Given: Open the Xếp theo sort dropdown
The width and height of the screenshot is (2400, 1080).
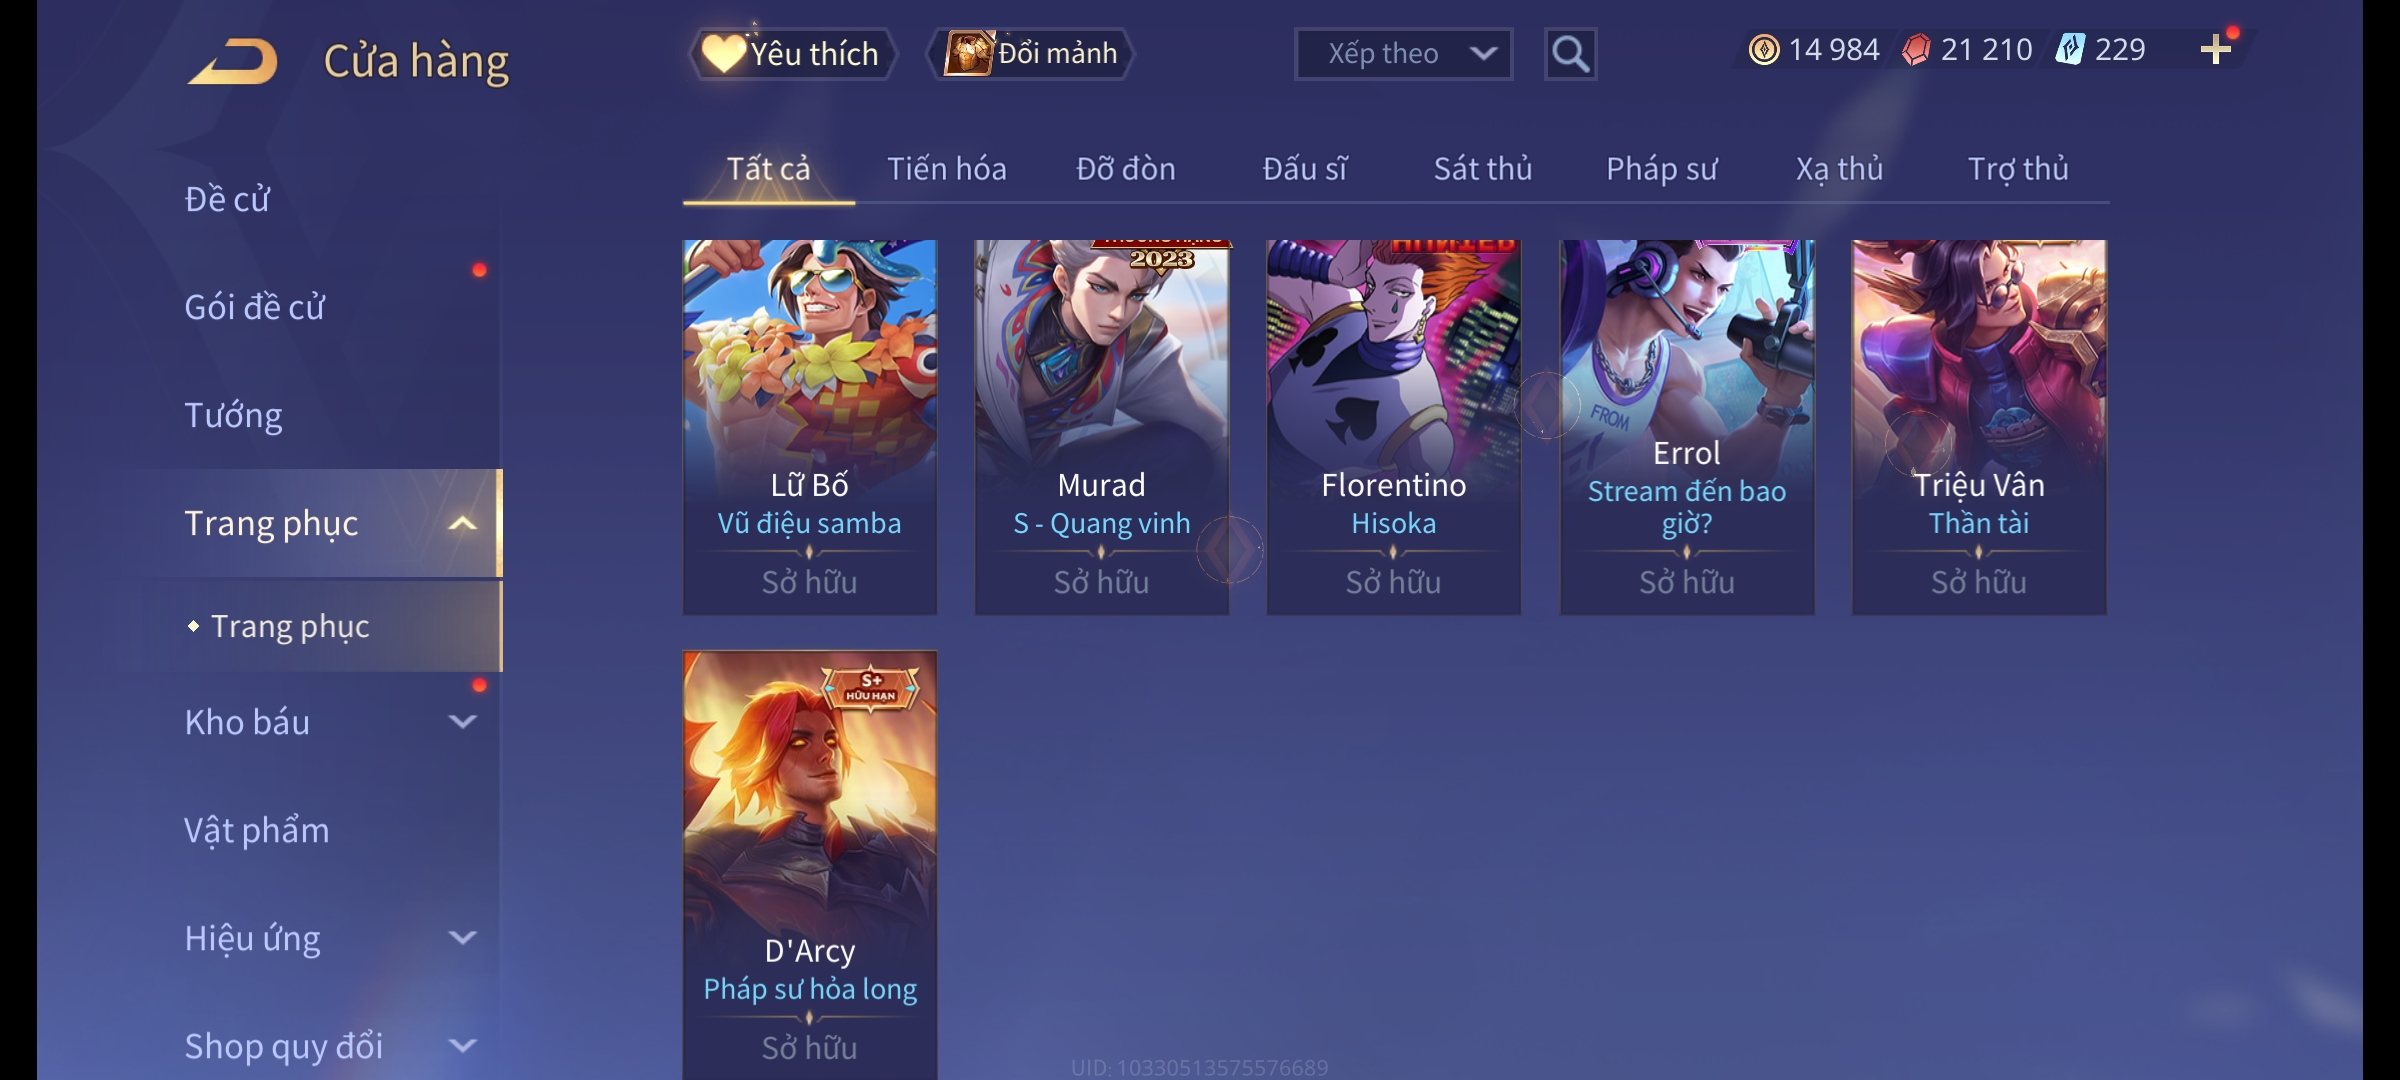Looking at the screenshot, I should point(1403,54).
